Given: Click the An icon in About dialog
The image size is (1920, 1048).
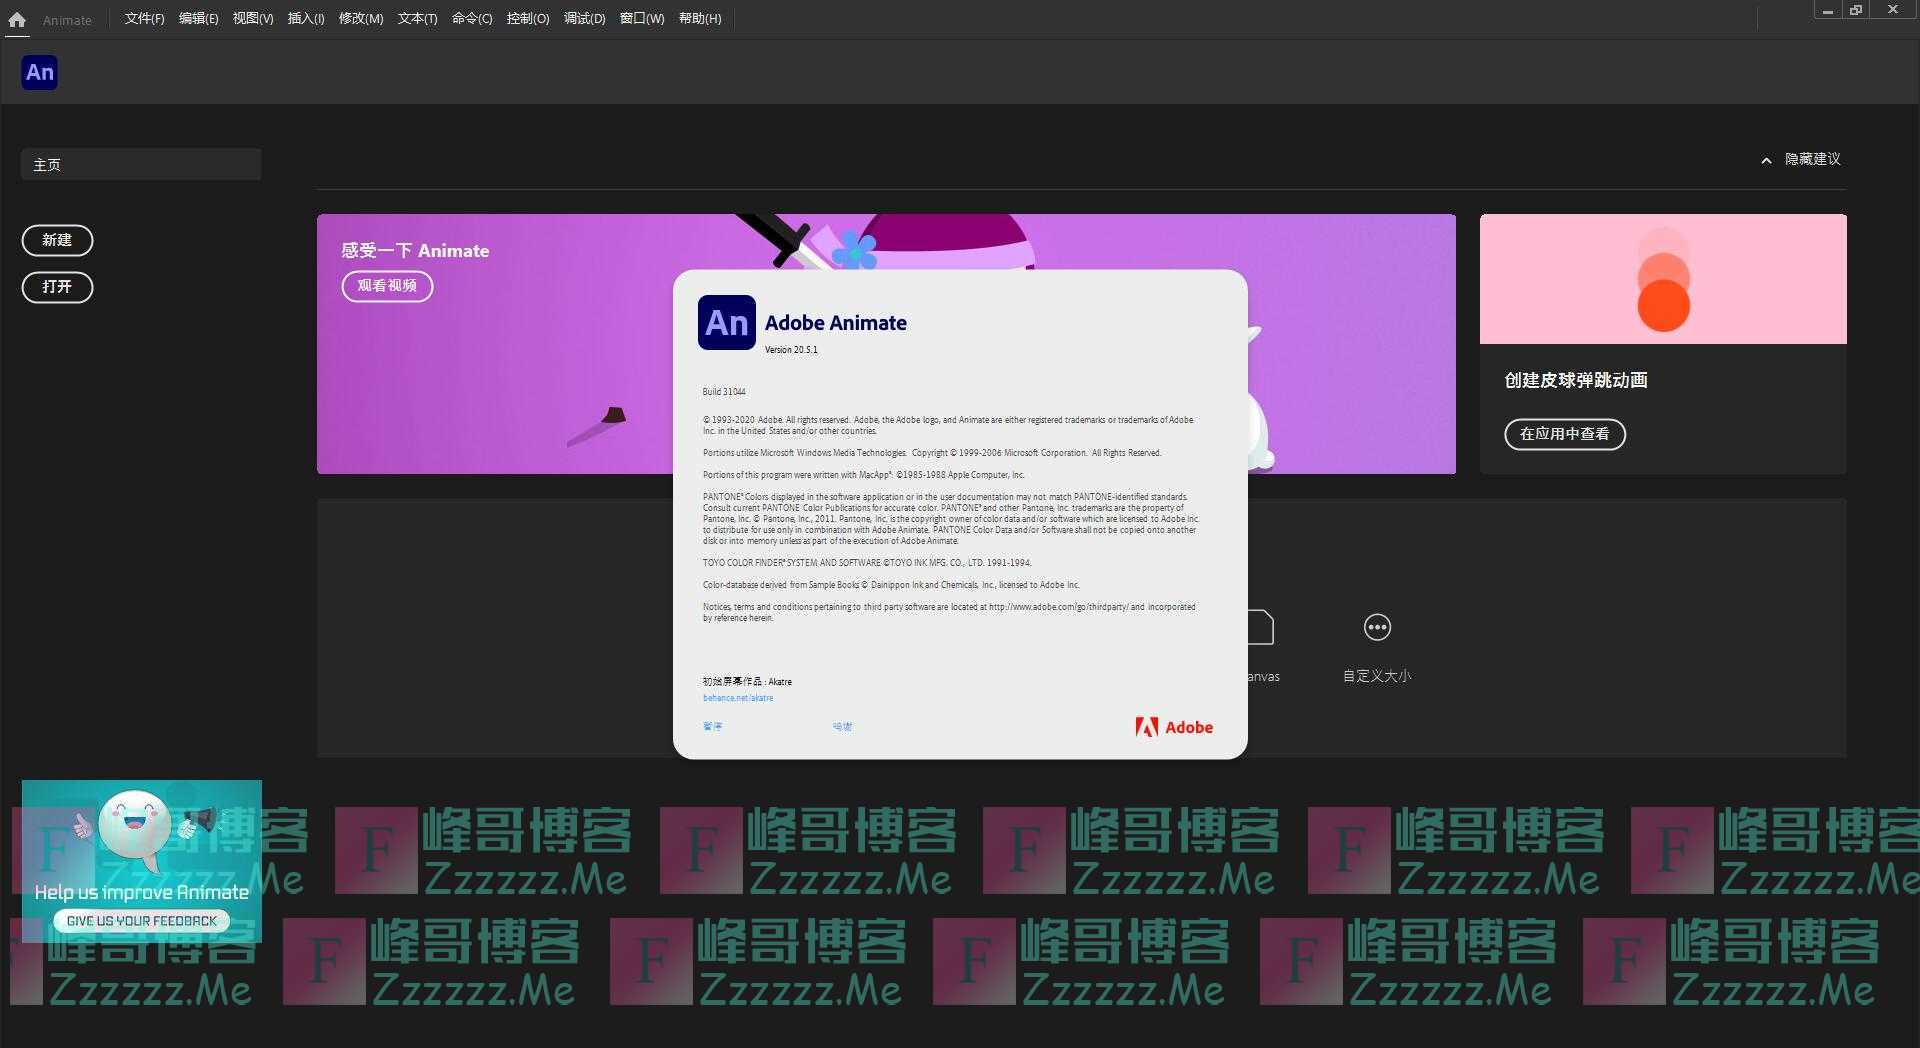Looking at the screenshot, I should click(x=726, y=322).
